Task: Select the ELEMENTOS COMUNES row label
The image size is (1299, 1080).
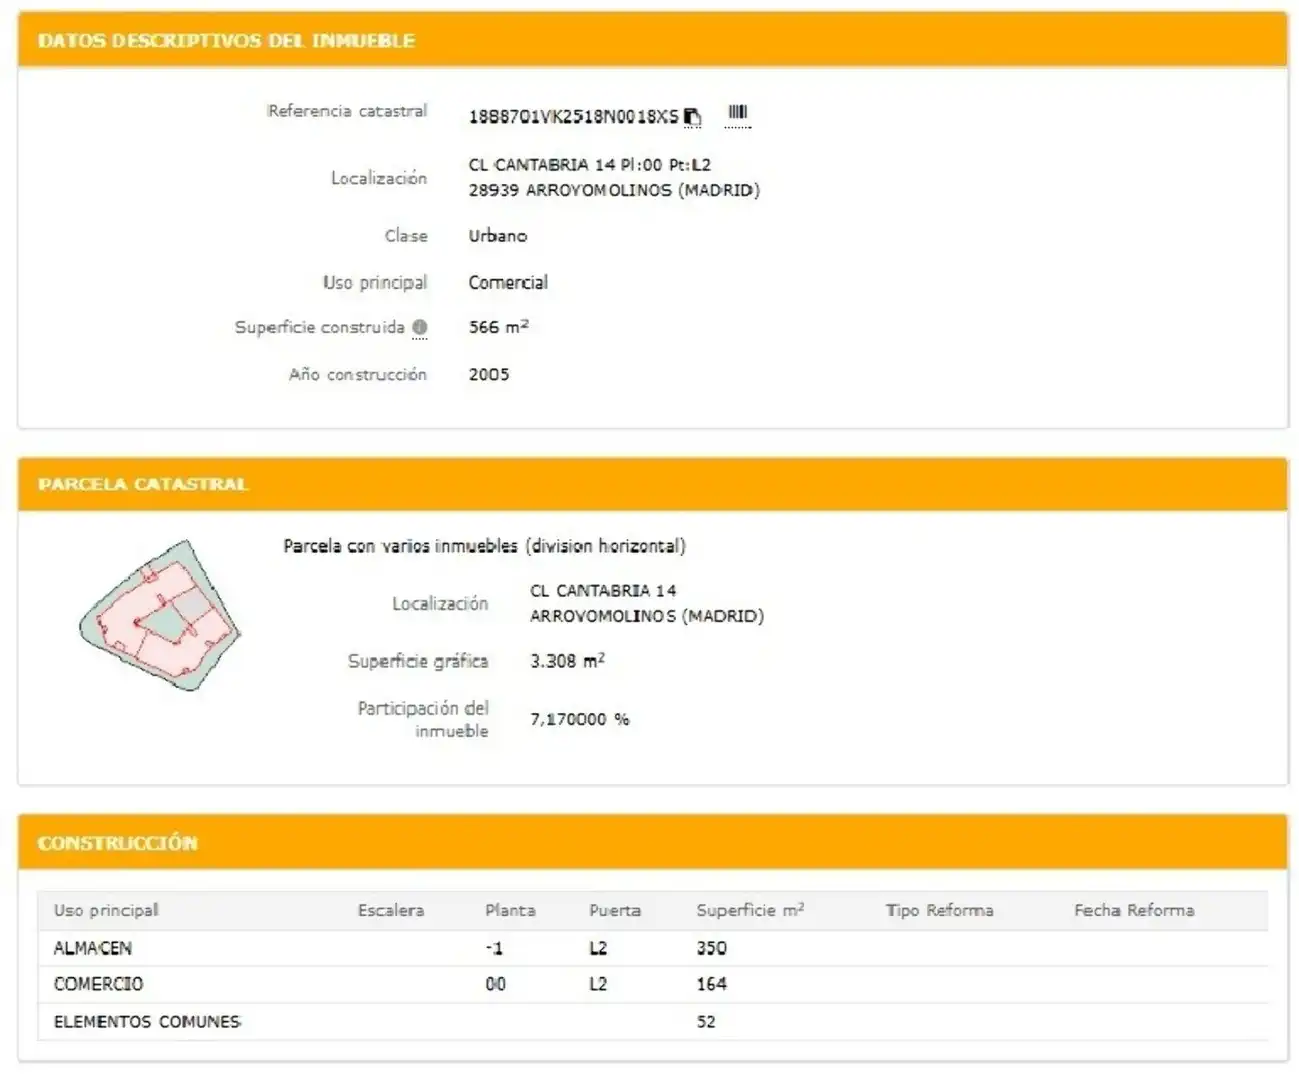Action: [147, 1022]
